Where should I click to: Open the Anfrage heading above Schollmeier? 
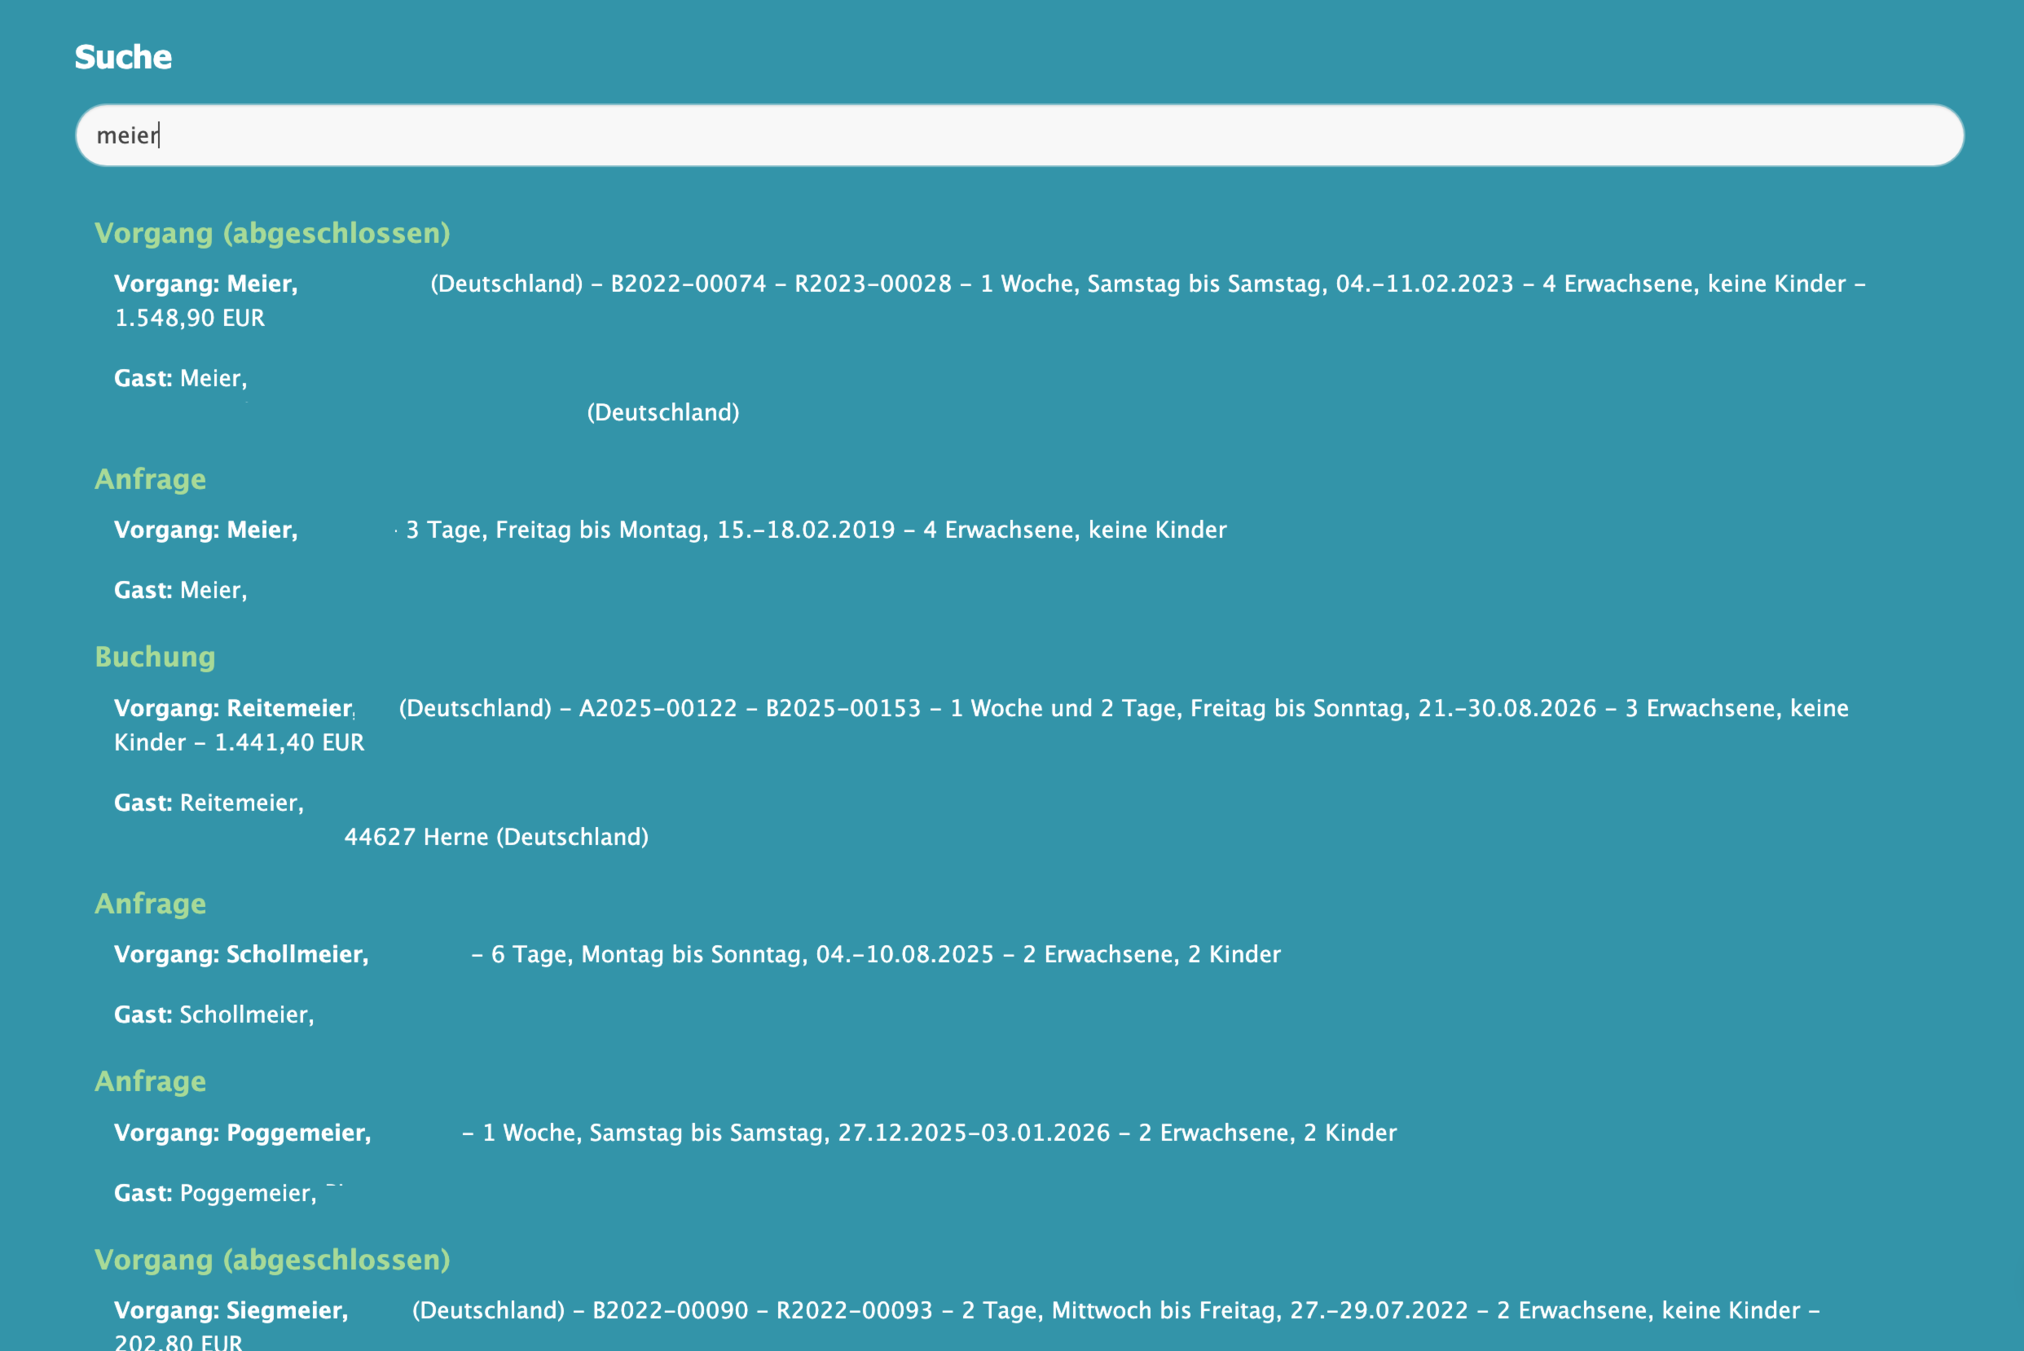150,904
